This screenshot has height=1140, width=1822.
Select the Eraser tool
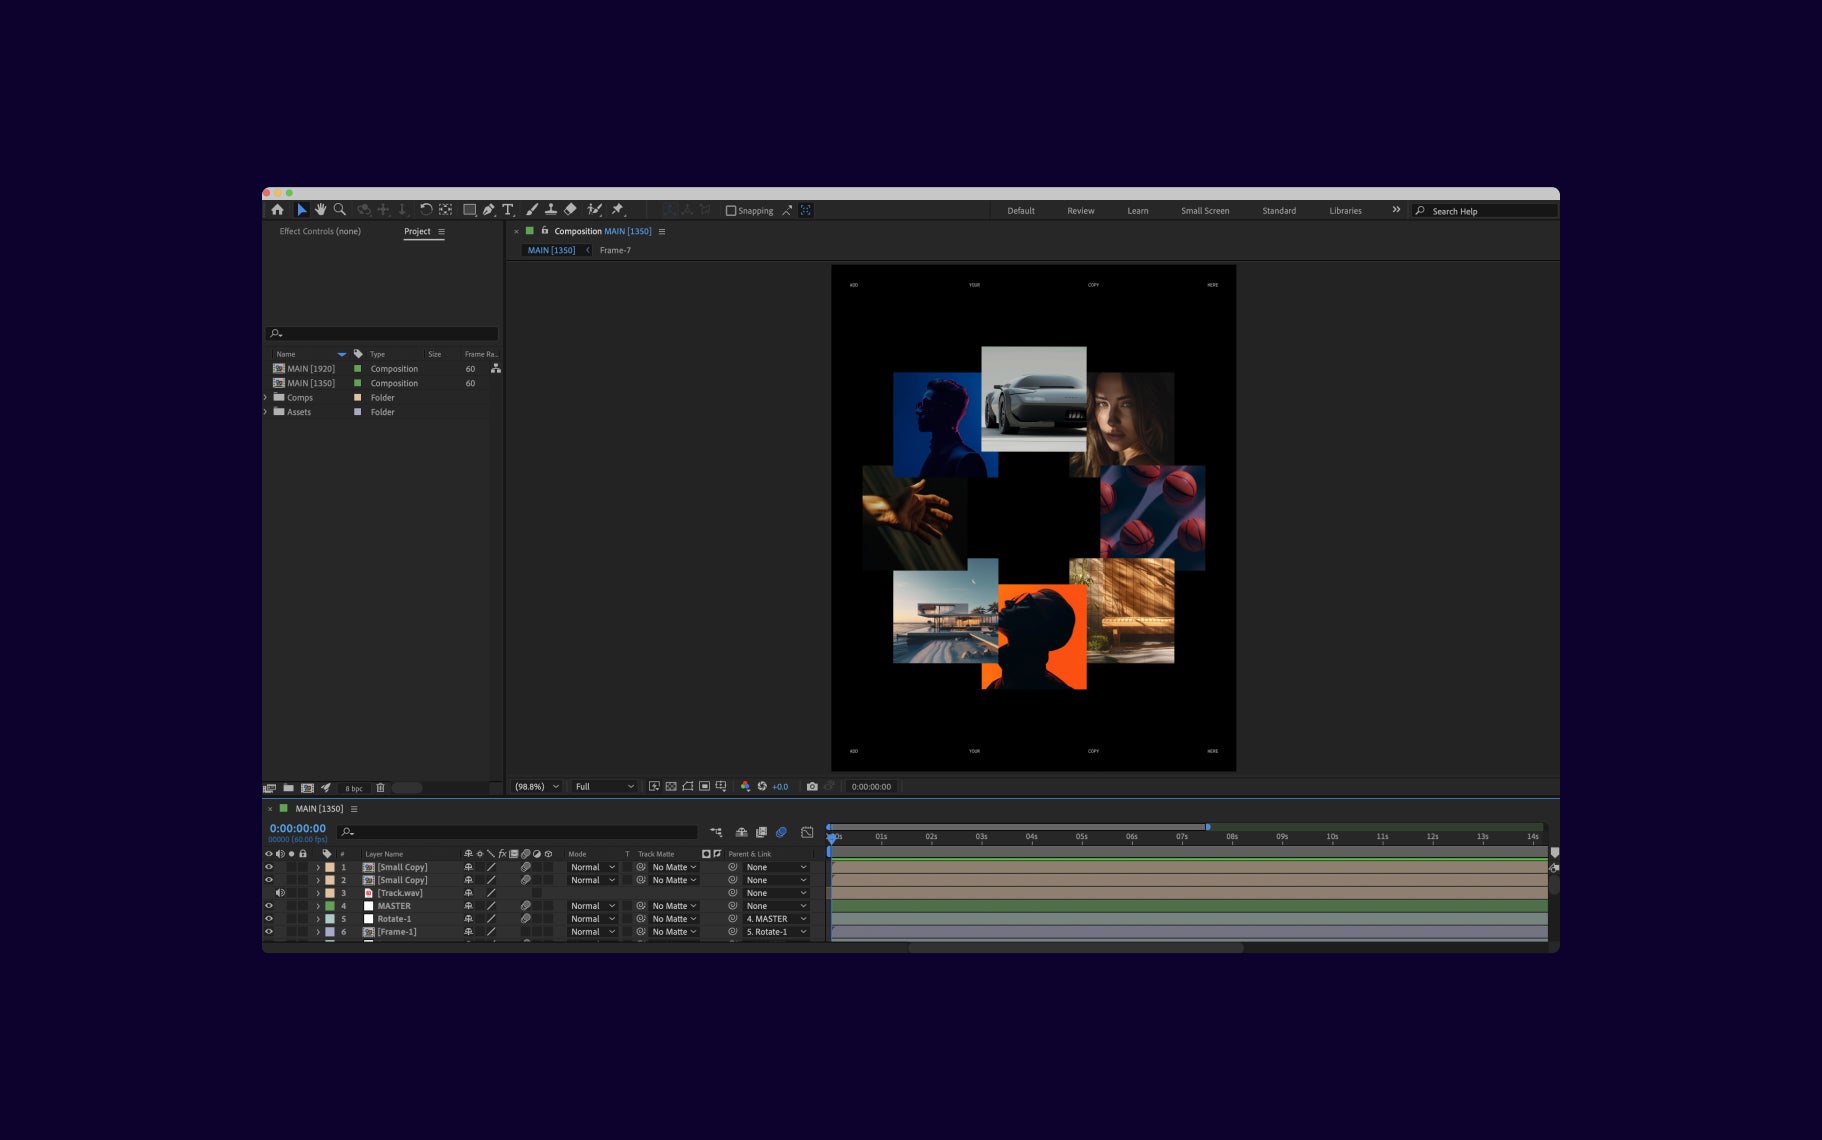pos(570,210)
